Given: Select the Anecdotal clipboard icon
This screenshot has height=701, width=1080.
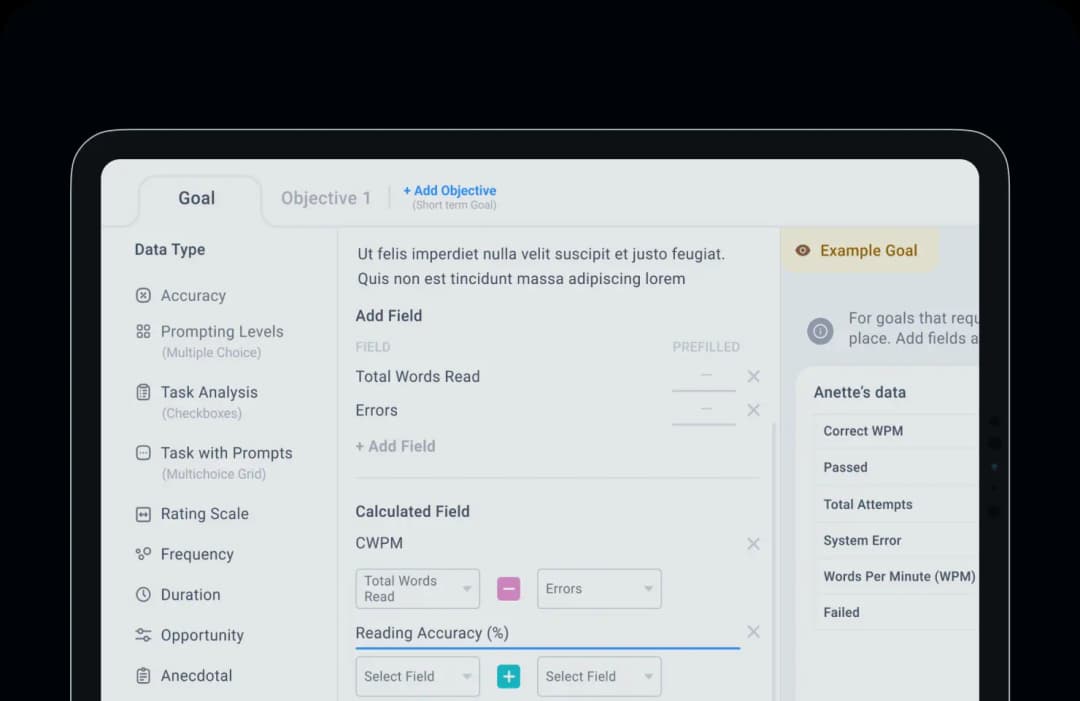Looking at the screenshot, I should coord(143,676).
